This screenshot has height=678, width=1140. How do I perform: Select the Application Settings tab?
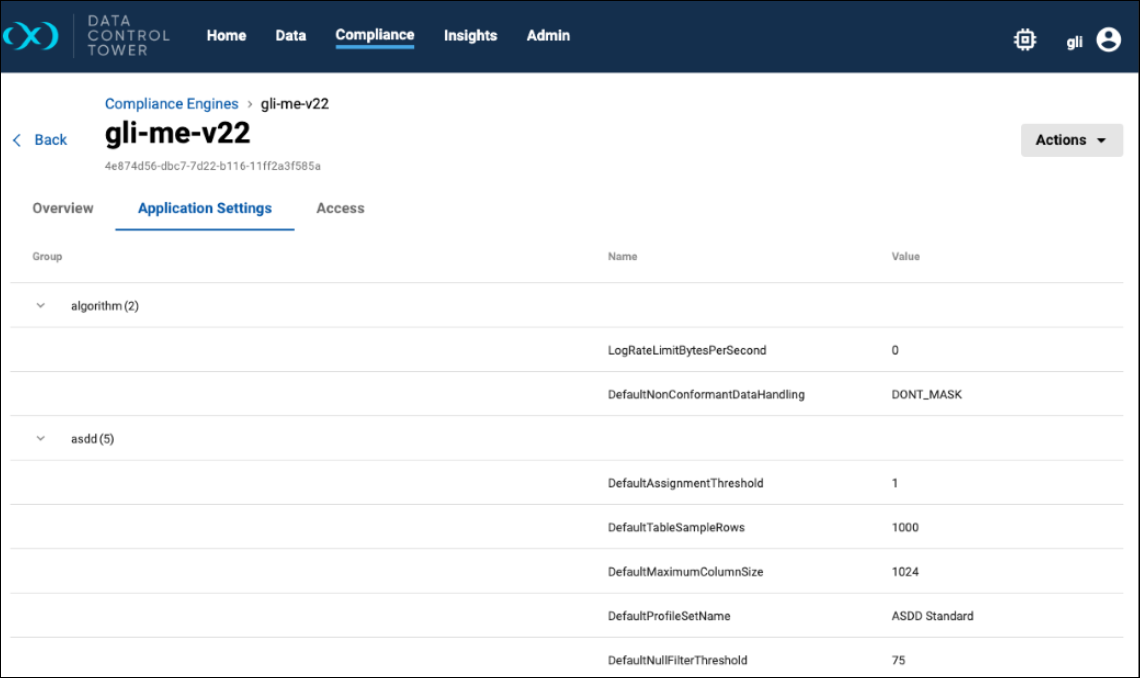tap(205, 208)
